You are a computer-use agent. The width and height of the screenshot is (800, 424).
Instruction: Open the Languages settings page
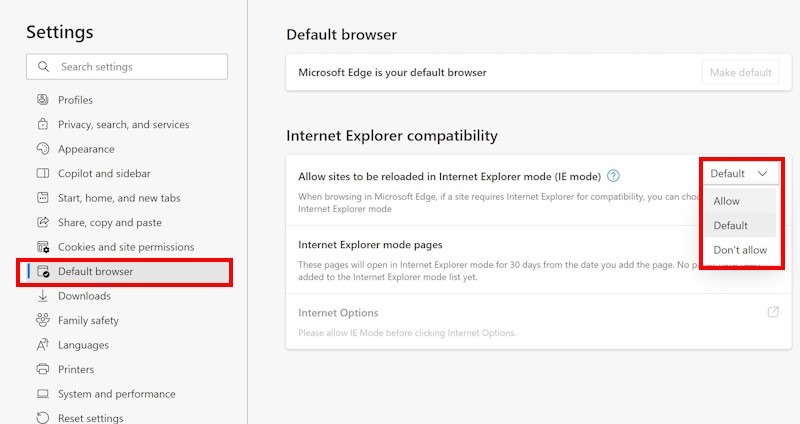coord(83,345)
